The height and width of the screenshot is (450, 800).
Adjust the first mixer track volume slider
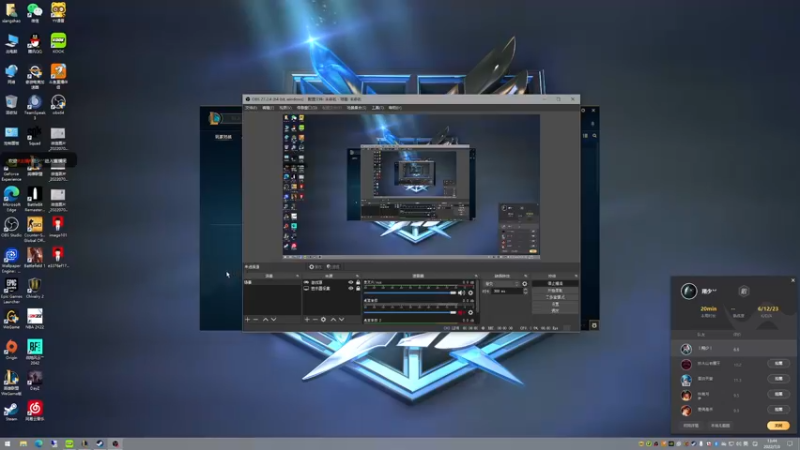click(x=410, y=293)
